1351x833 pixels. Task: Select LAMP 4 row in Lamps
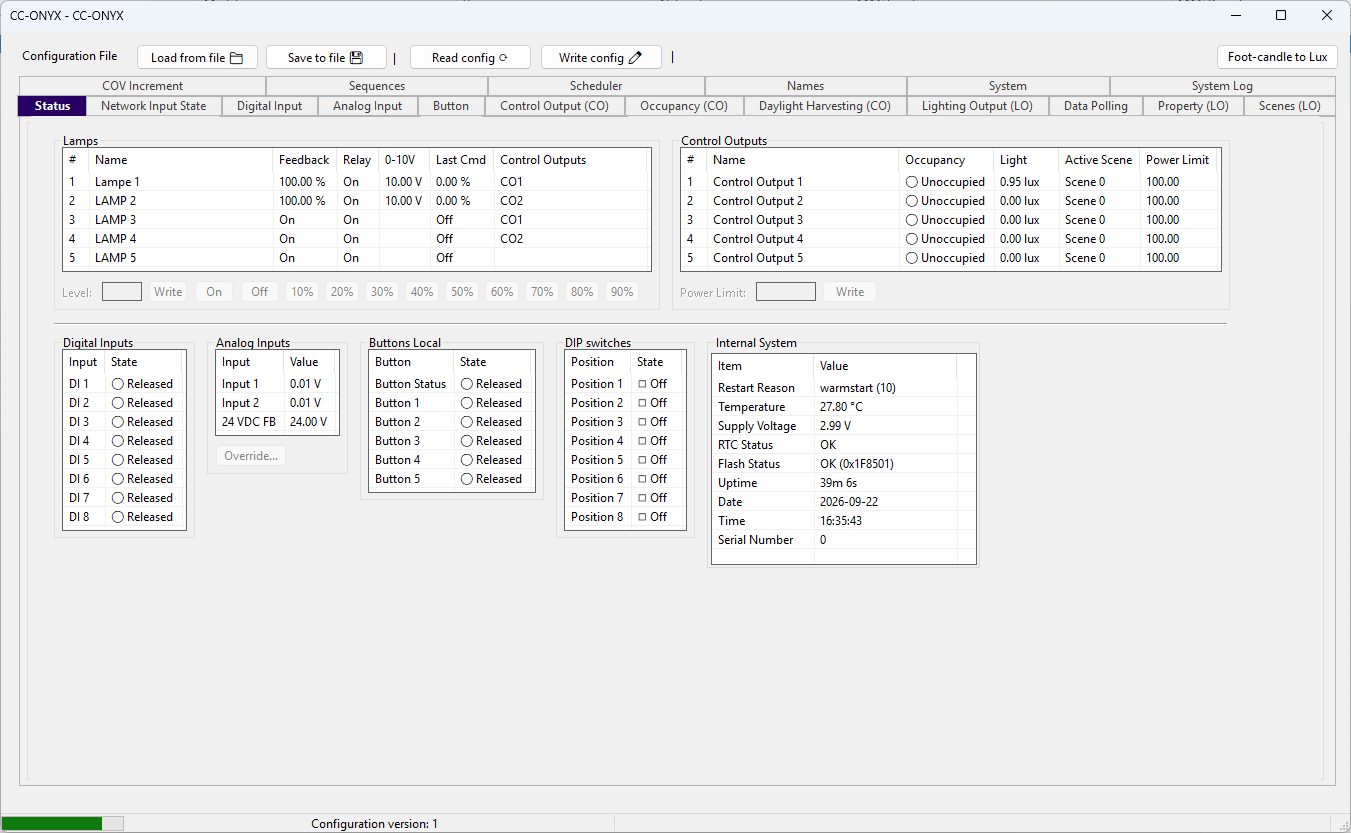point(357,239)
